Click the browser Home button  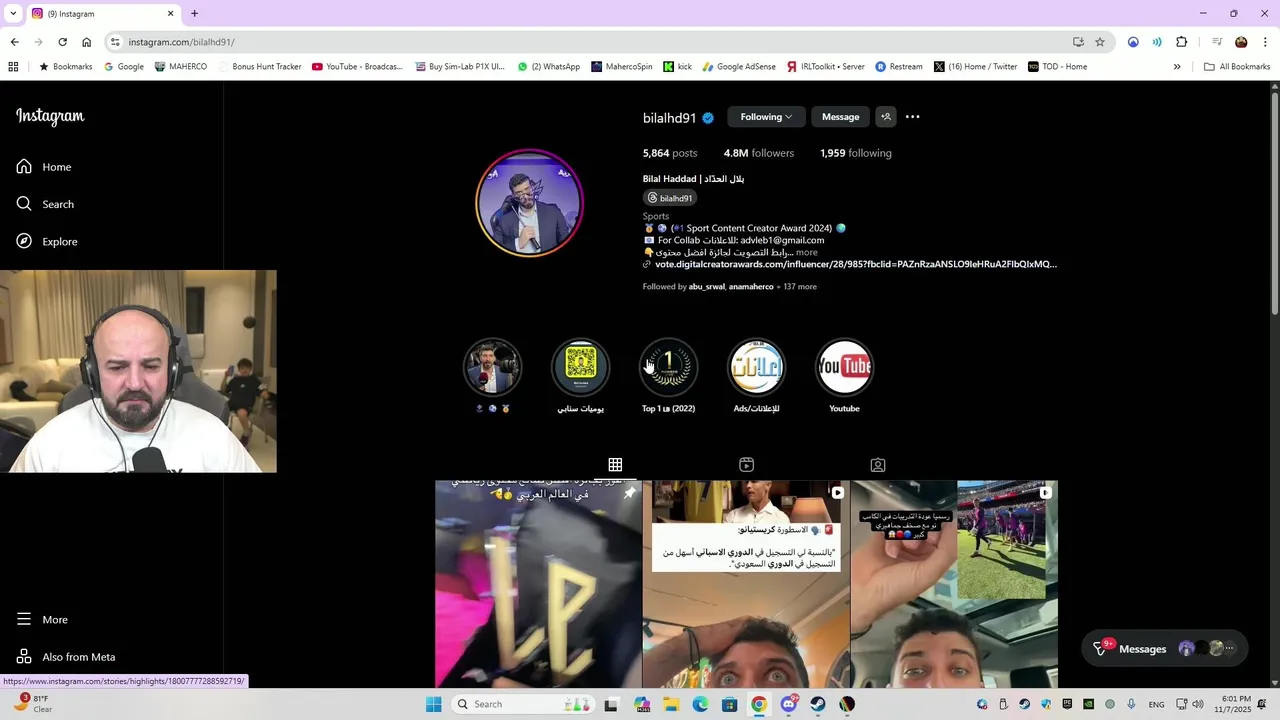click(x=86, y=42)
